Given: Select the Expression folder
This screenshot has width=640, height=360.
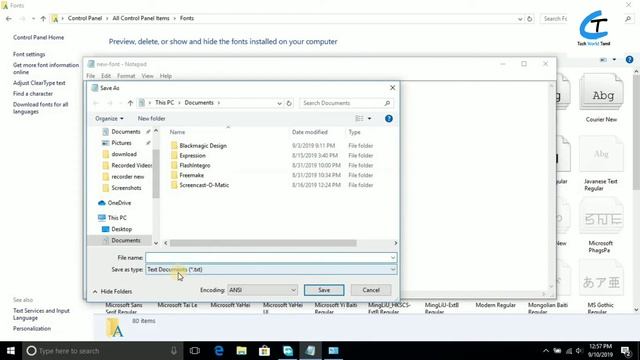Looking at the screenshot, I should tap(192, 156).
